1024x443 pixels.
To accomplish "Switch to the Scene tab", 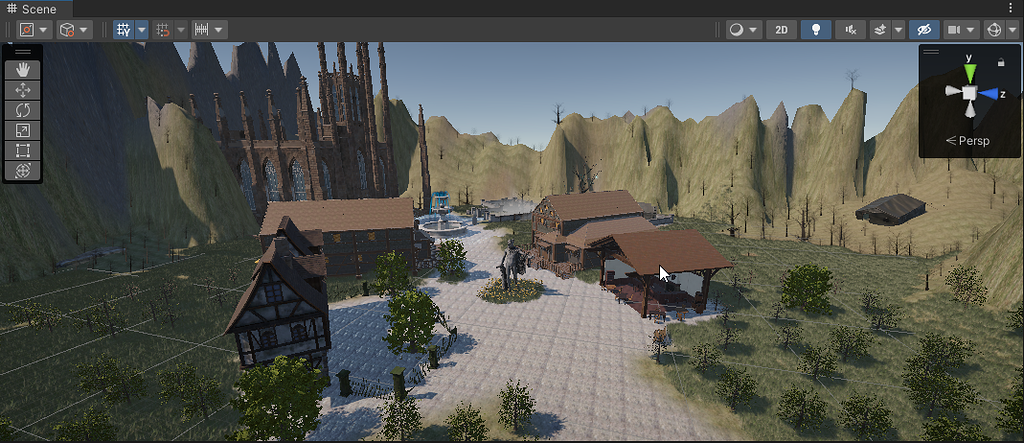I will [x=33, y=9].
